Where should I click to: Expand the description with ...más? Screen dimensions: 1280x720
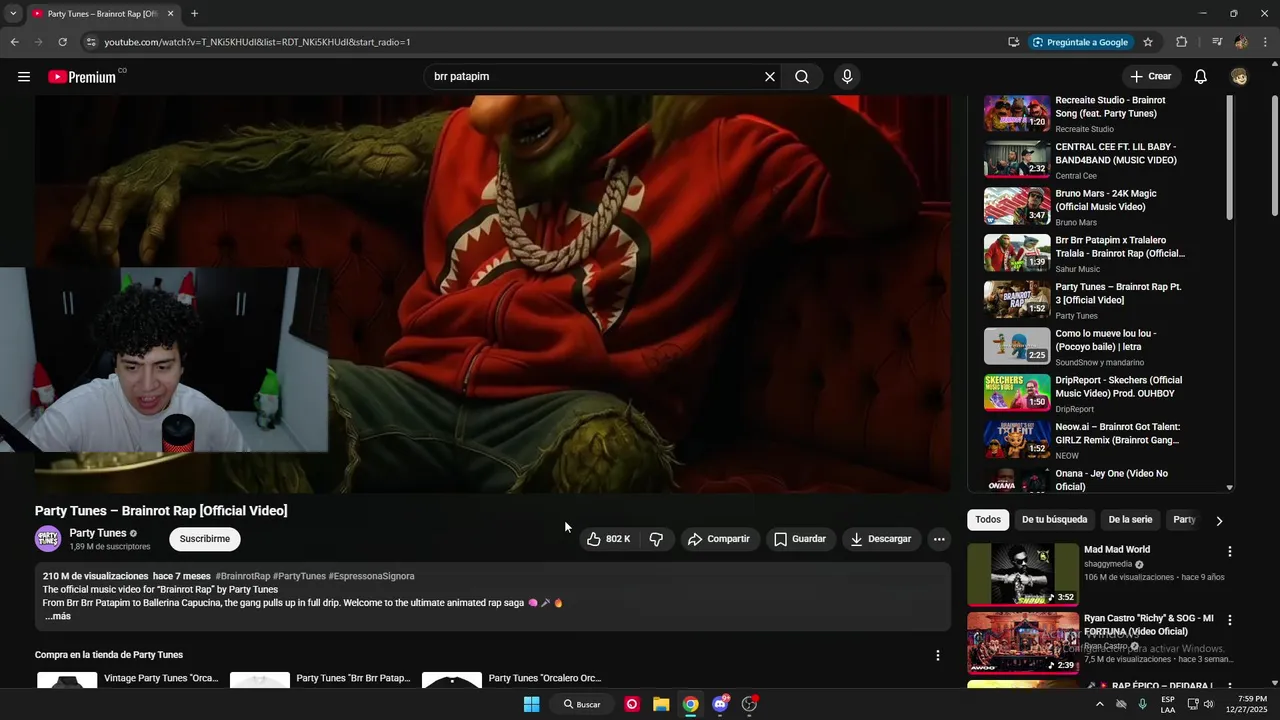58,616
